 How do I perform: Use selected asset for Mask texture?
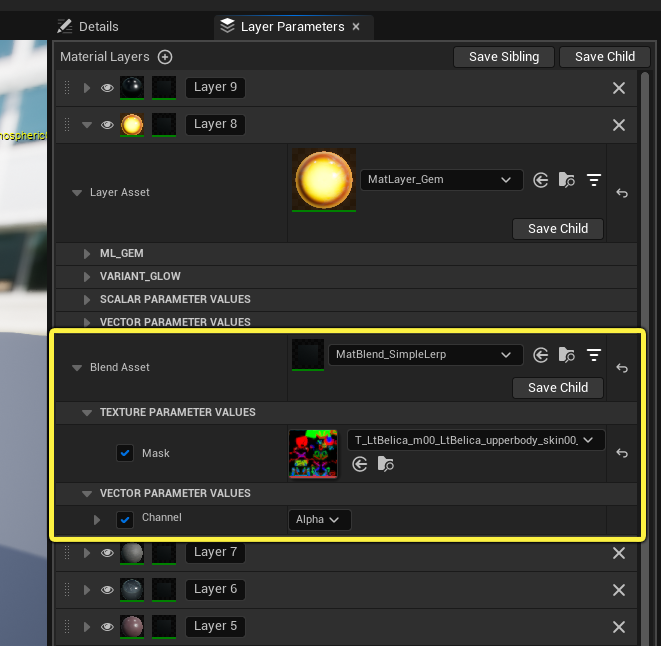tap(360, 464)
